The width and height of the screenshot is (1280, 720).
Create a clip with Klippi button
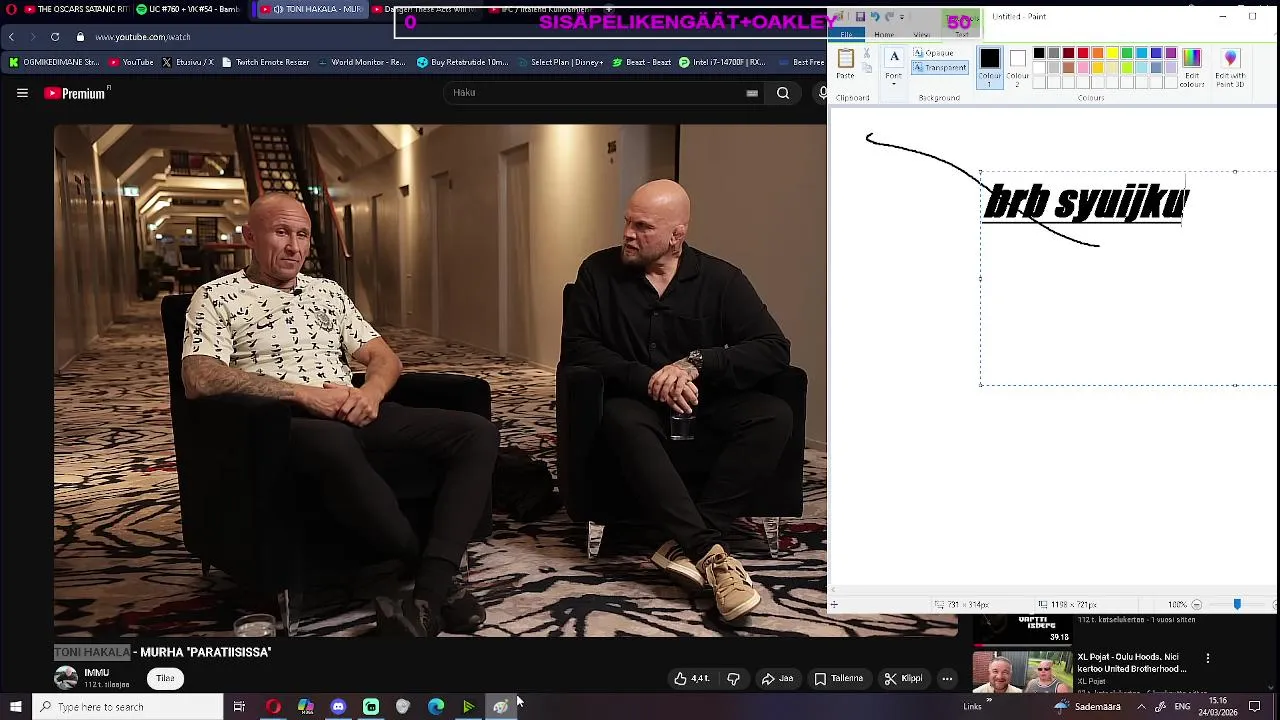[x=903, y=678]
